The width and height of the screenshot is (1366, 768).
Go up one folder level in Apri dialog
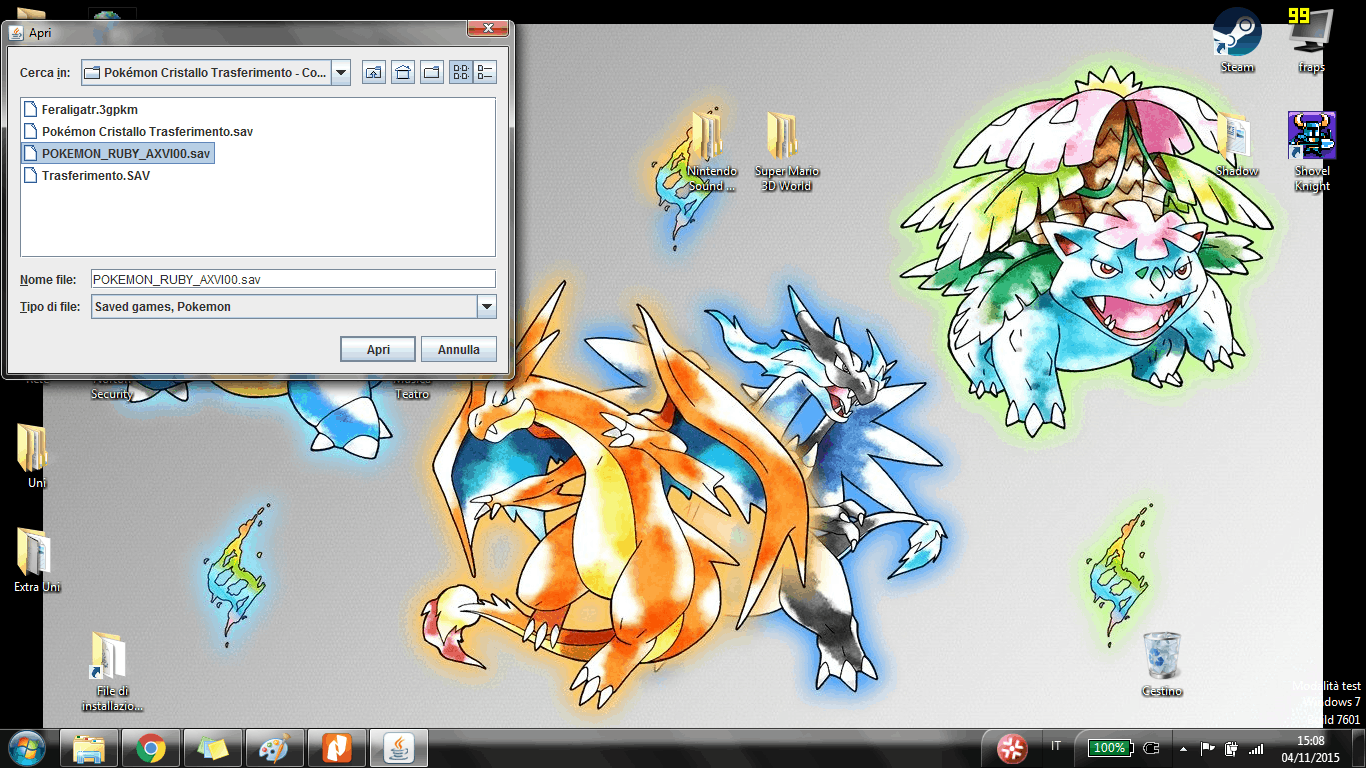pos(374,72)
